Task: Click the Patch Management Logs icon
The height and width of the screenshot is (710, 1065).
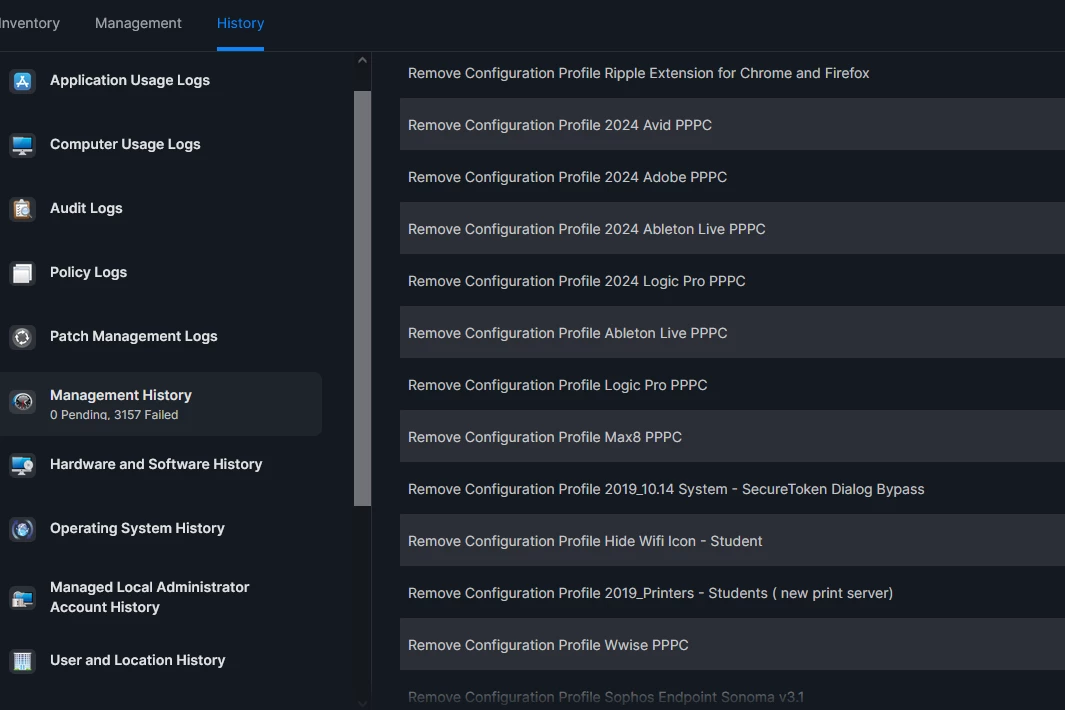Action: pos(22,336)
